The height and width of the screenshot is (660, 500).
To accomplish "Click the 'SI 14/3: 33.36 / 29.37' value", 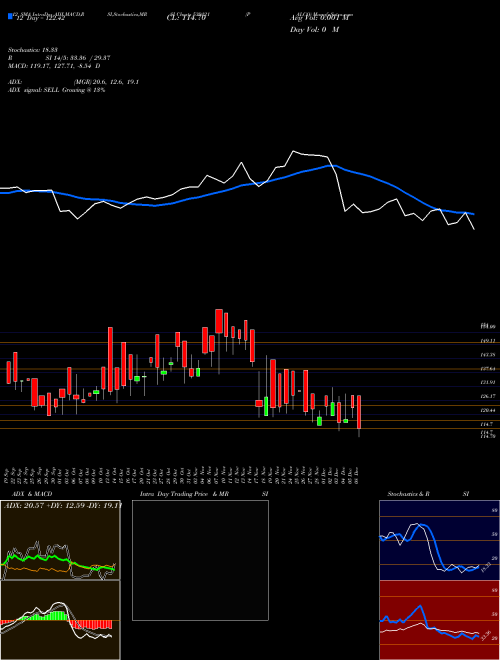I will coord(78,58).
